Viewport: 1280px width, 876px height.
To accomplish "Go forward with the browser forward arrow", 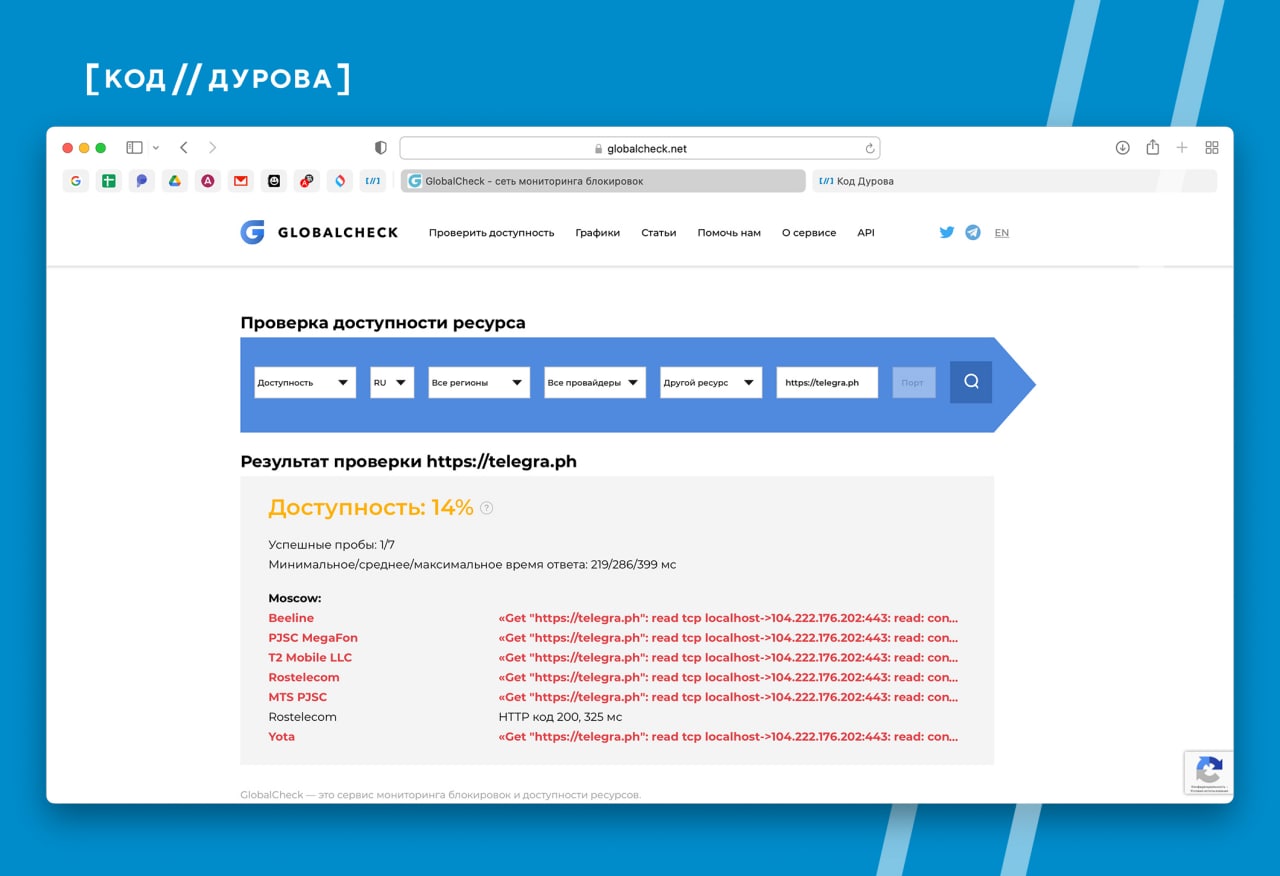I will click(x=212, y=148).
